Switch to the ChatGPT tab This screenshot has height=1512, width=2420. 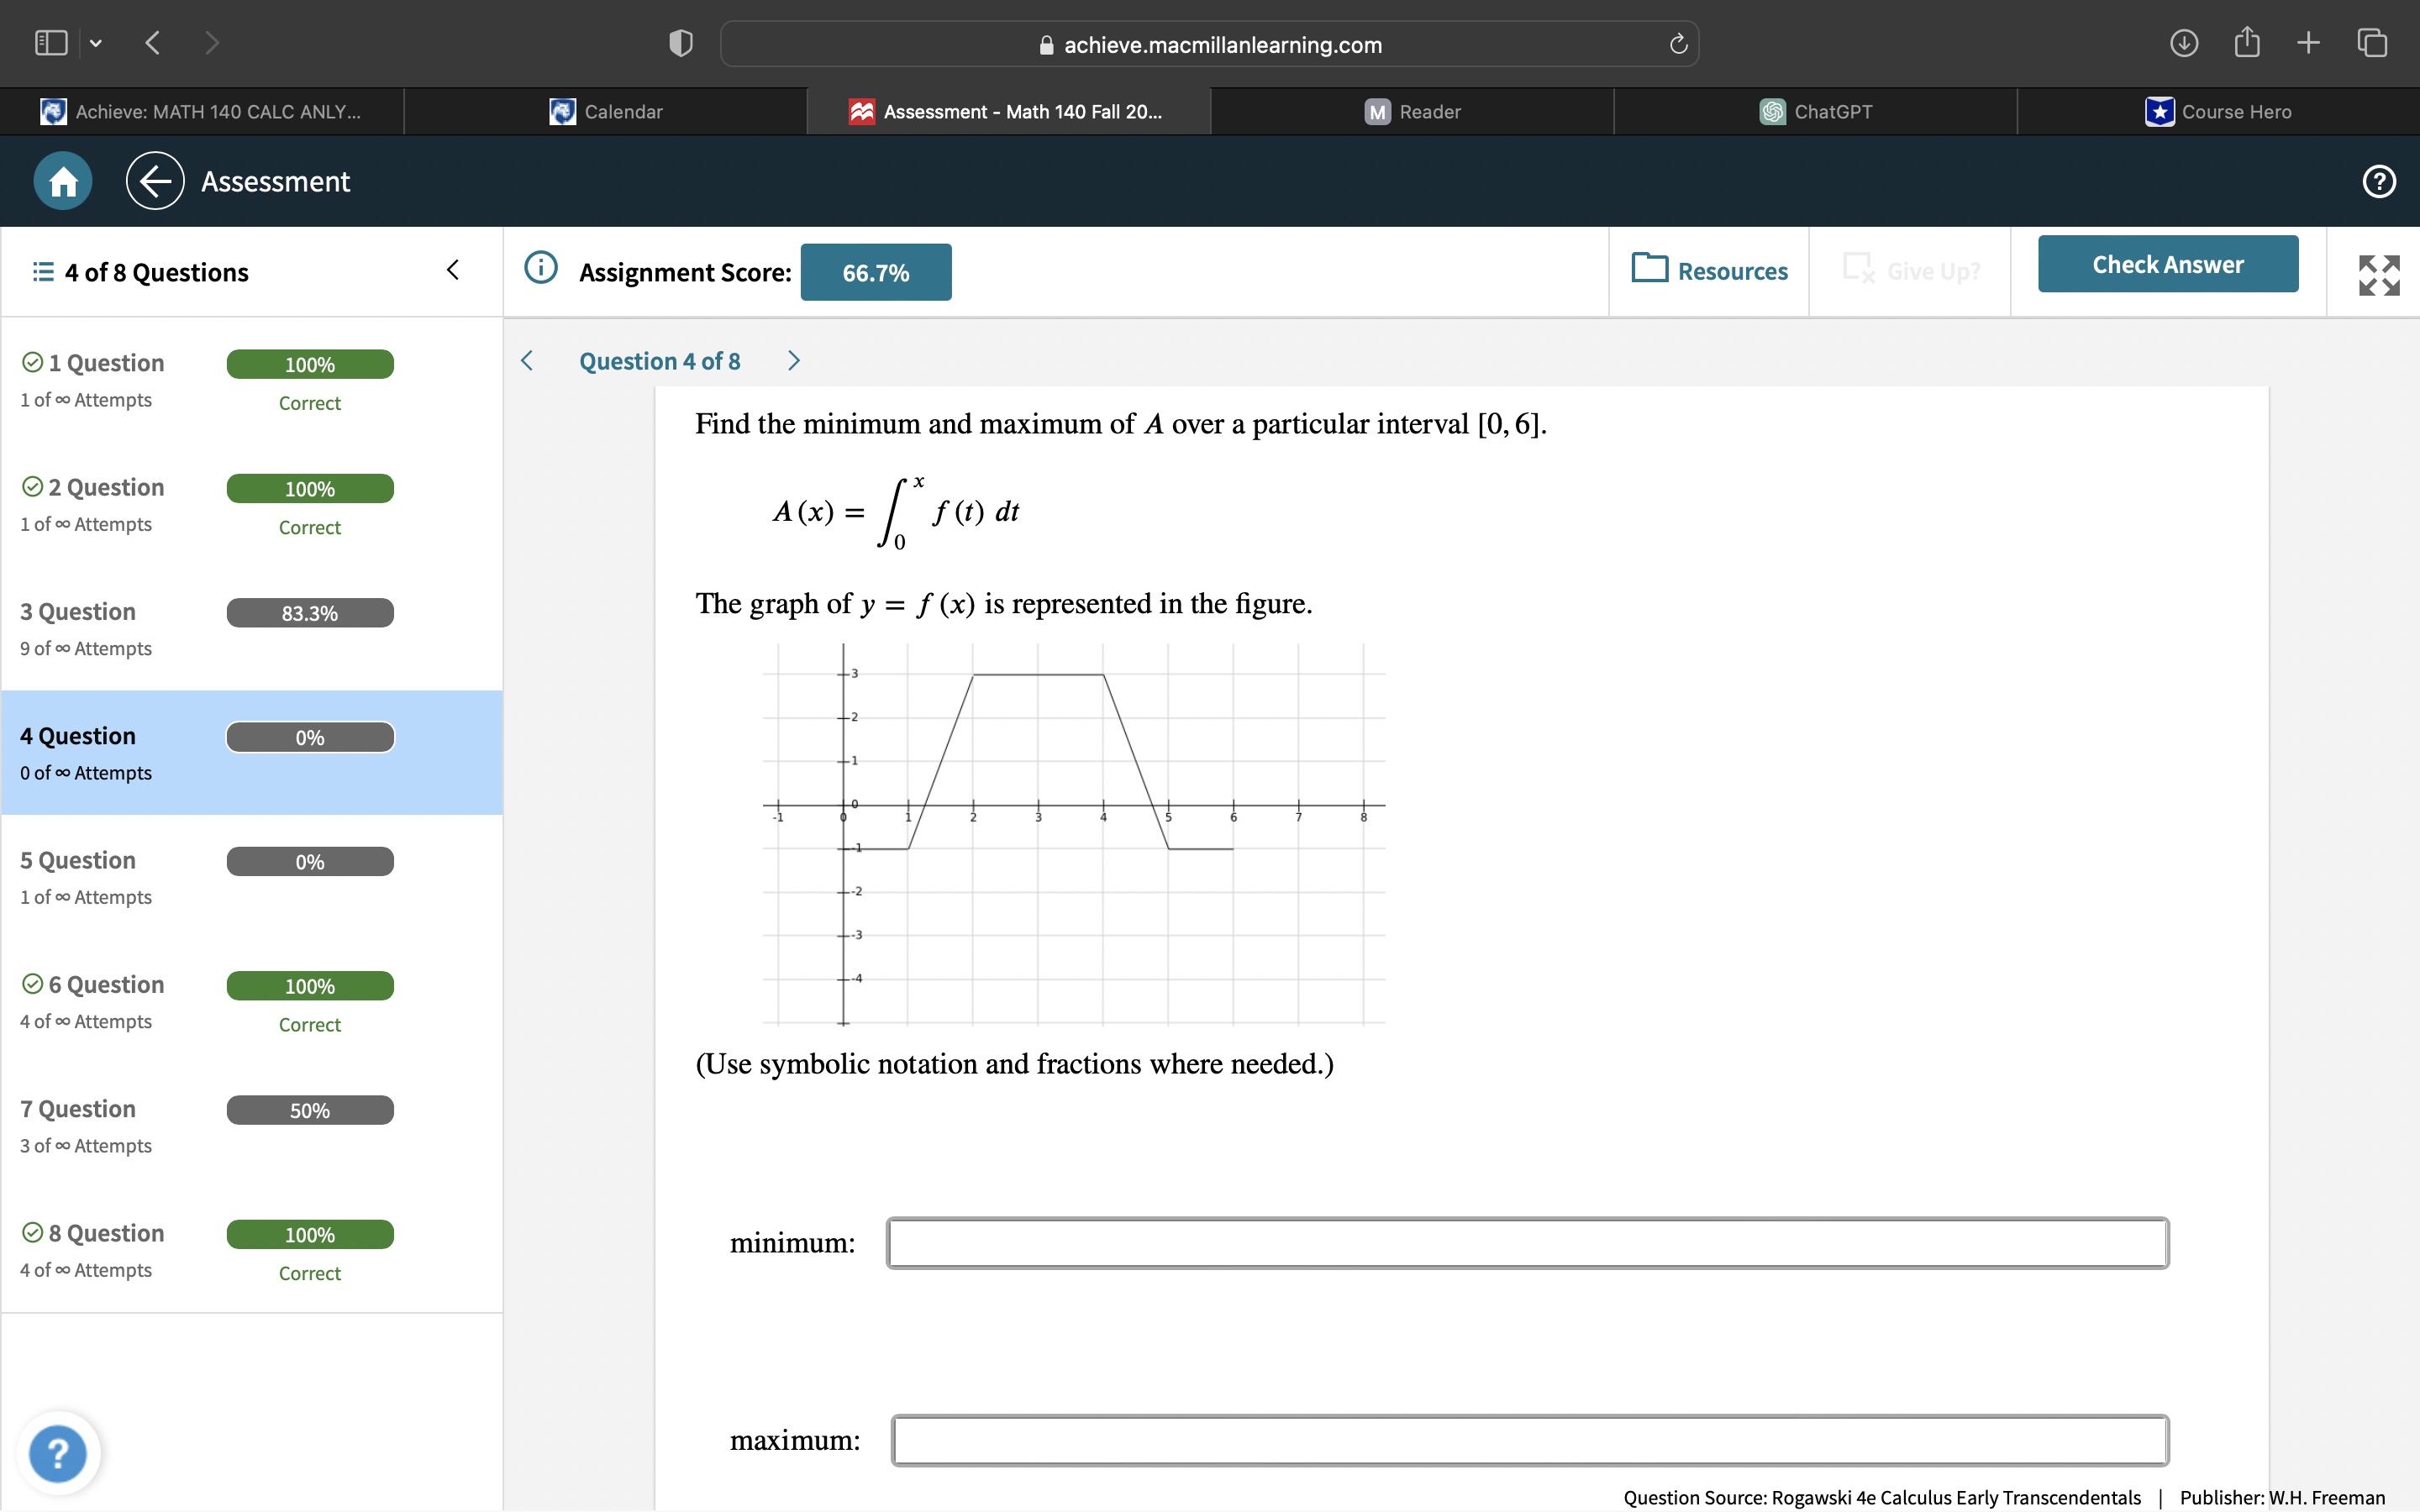coord(1818,111)
